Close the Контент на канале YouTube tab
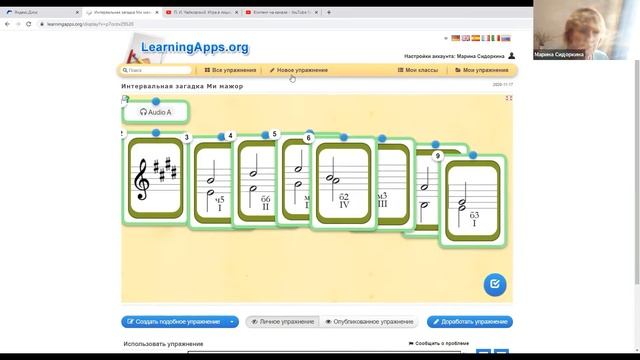 click(316, 12)
